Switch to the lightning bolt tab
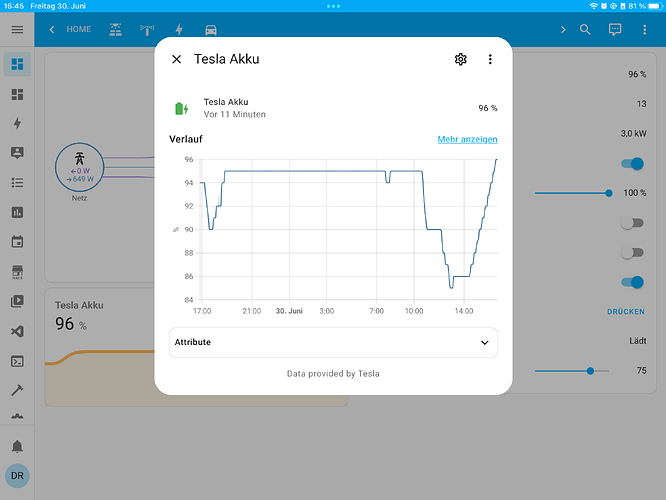 pos(179,29)
